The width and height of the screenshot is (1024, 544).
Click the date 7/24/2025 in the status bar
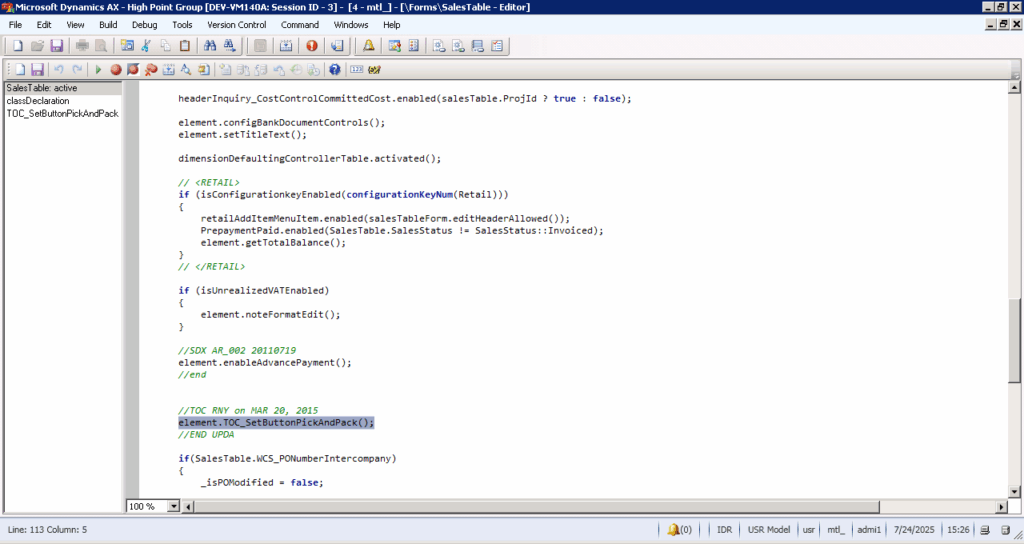pyautogui.click(x=914, y=530)
